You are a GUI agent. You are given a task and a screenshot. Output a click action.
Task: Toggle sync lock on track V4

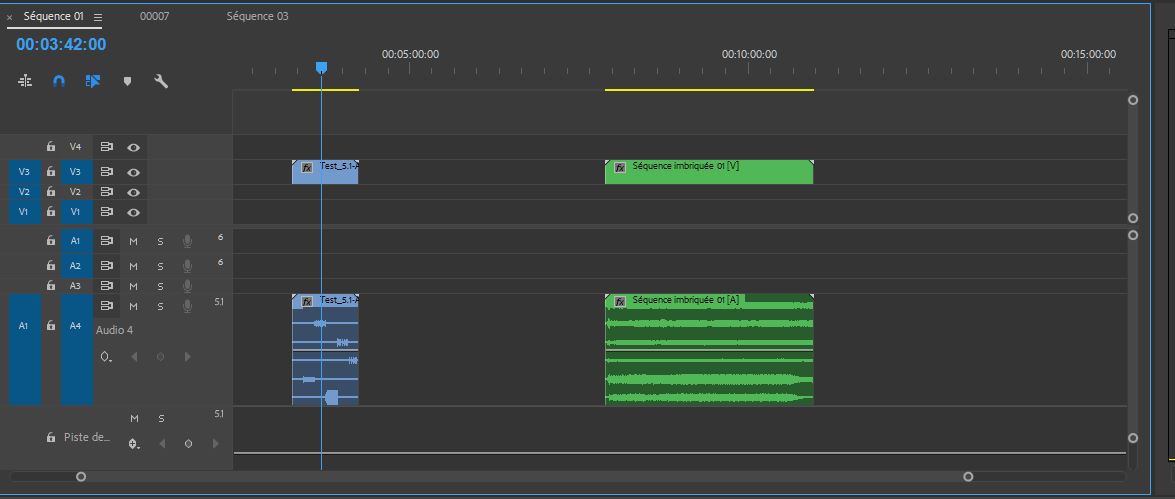[107, 147]
